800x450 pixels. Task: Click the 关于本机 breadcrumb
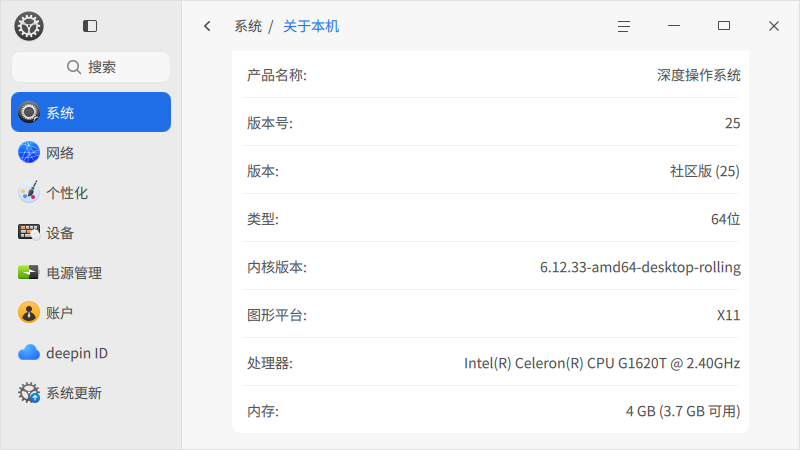(311, 26)
